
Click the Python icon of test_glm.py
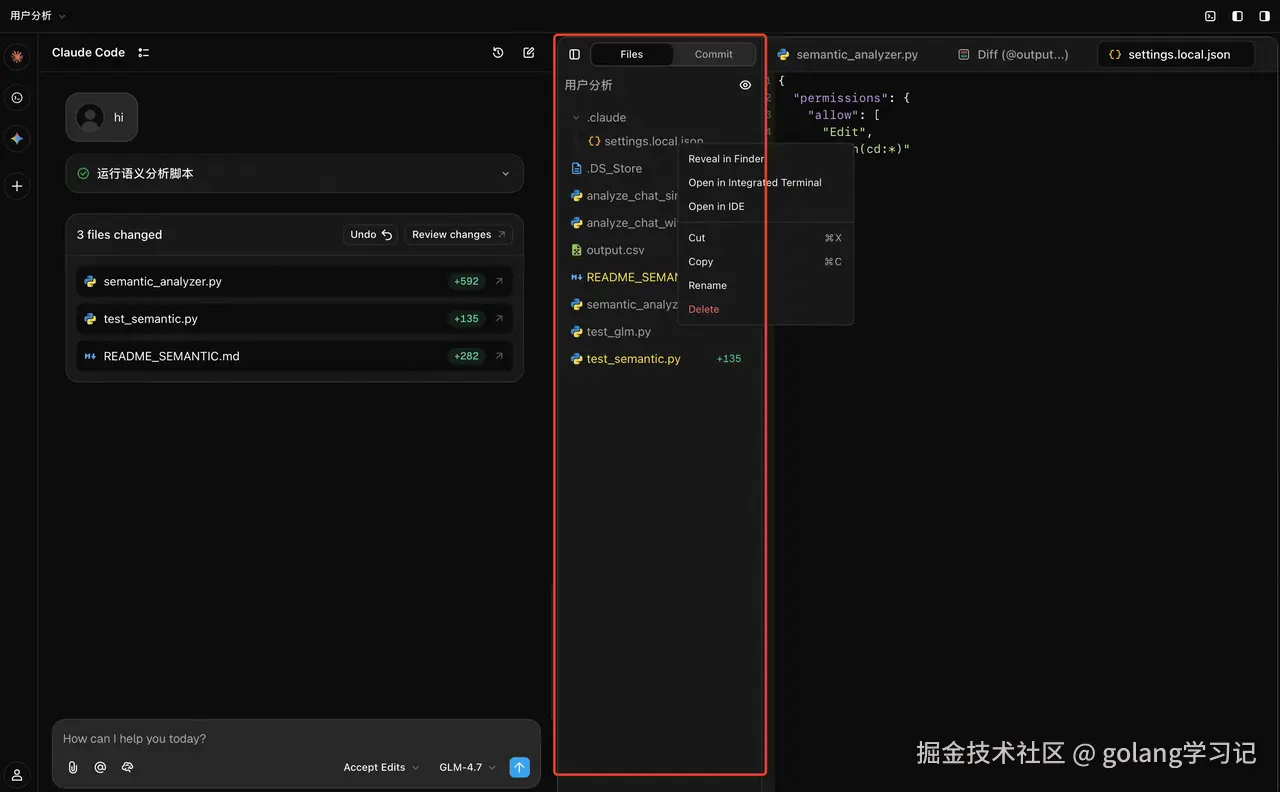[576, 332]
